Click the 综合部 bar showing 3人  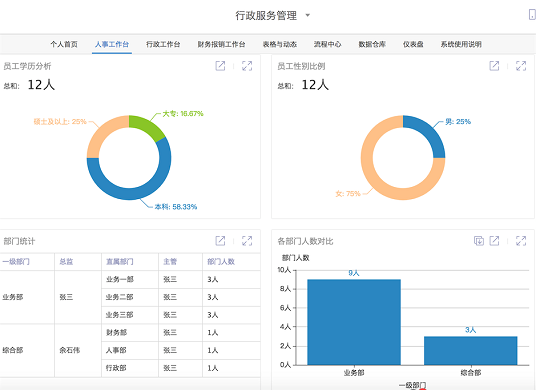pos(471,351)
